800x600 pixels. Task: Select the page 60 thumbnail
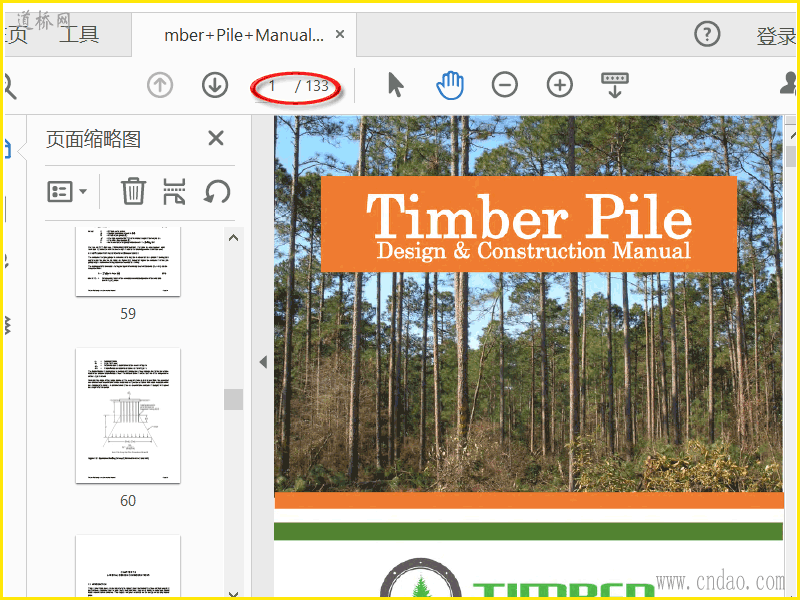point(128,415)
